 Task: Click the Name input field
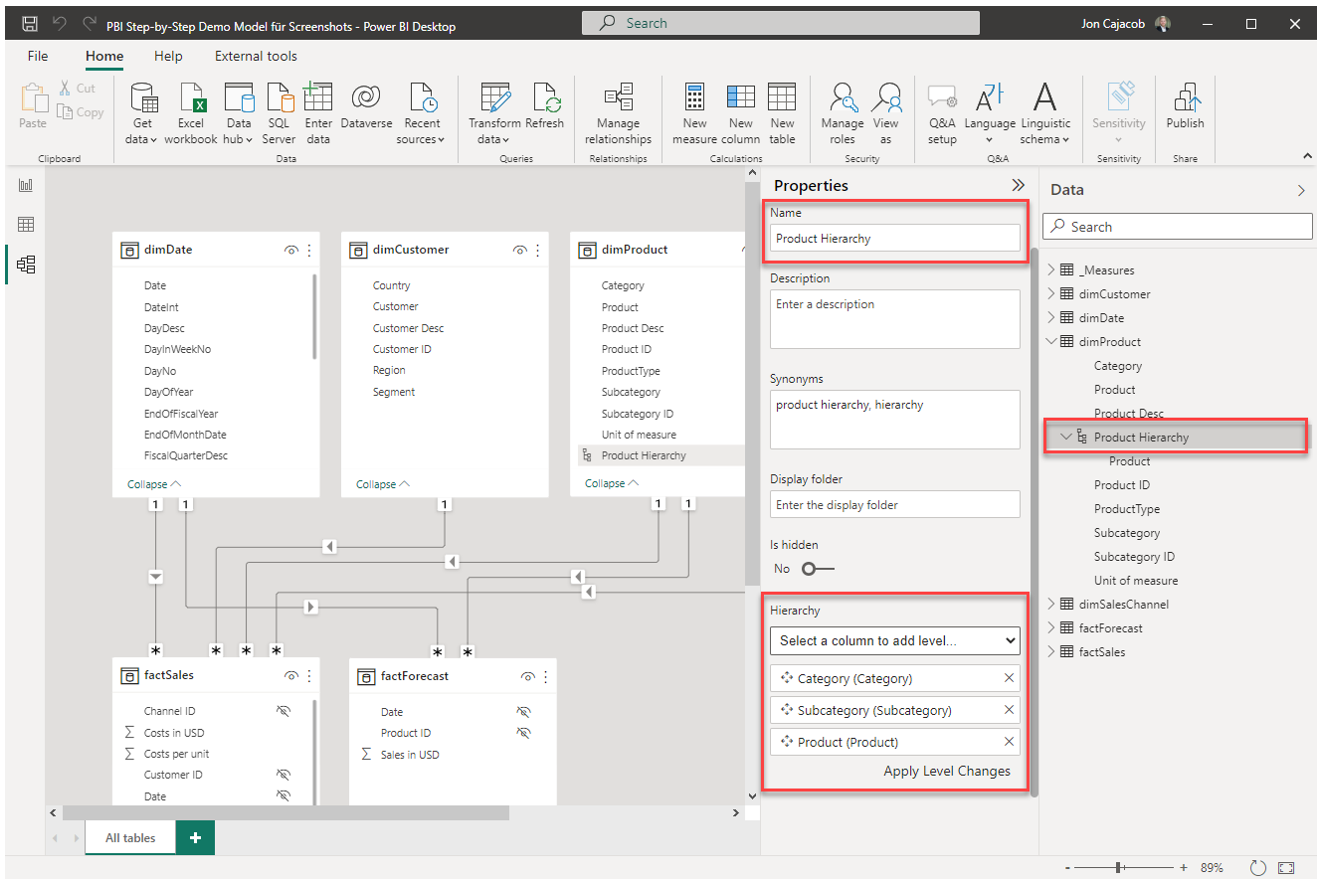[895, 238]
